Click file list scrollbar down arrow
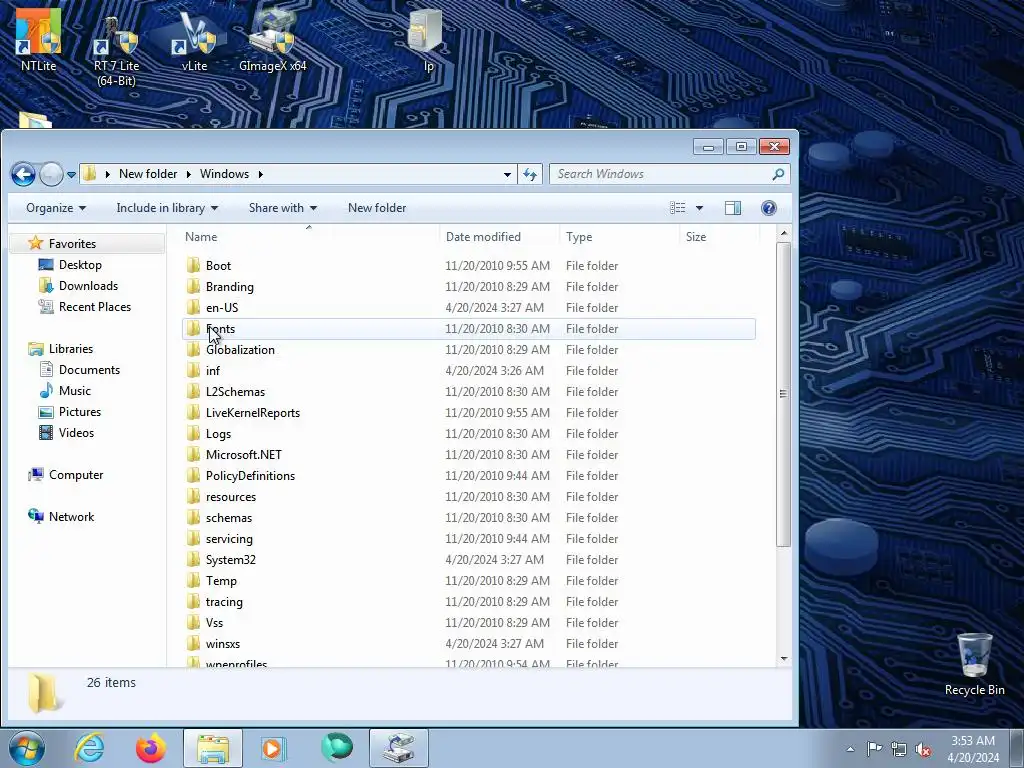This screenshot has height=768, width=1024. (x=784, y=659)
